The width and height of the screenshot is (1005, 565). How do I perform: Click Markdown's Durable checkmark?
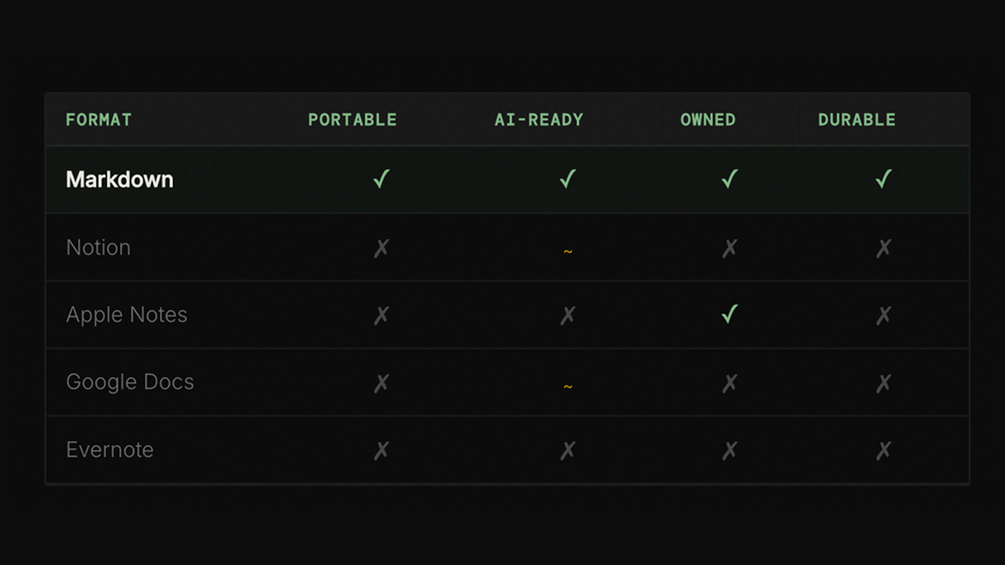(883, 179)
